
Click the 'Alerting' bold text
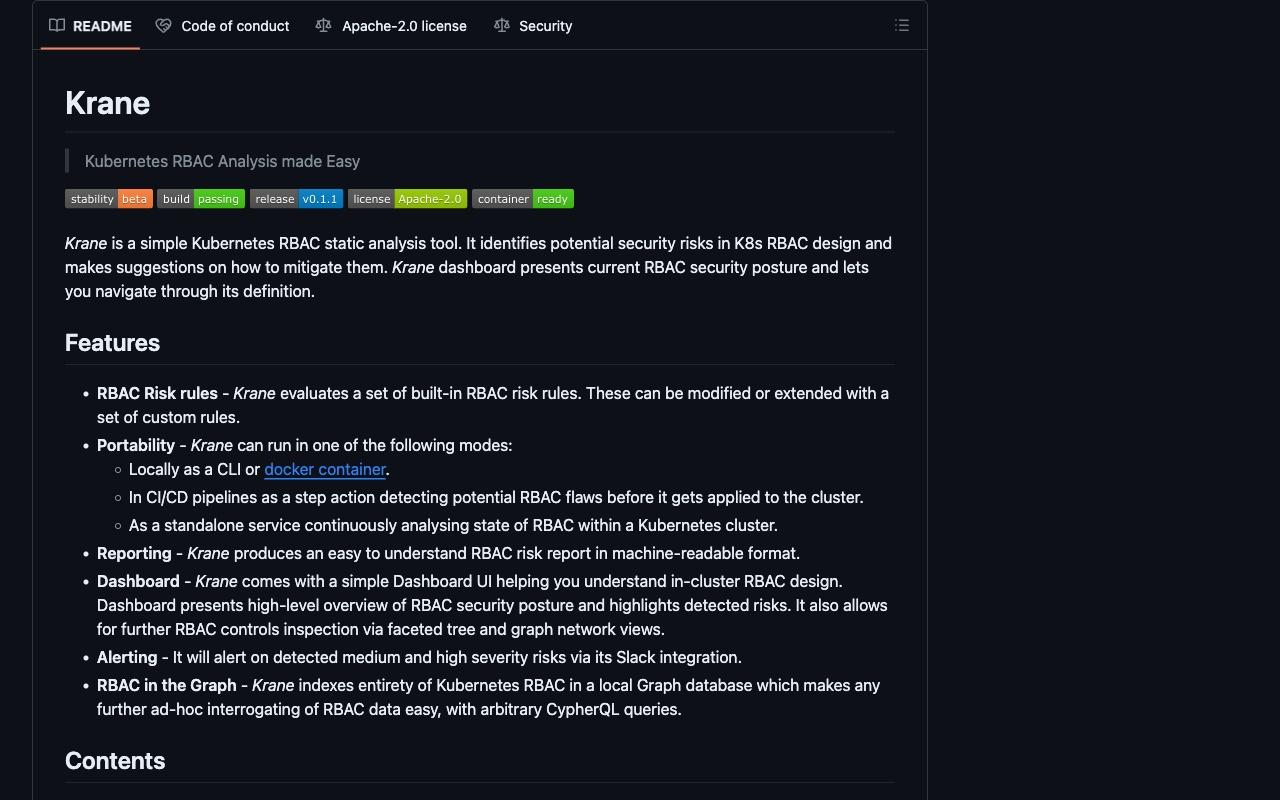point(127,657)
